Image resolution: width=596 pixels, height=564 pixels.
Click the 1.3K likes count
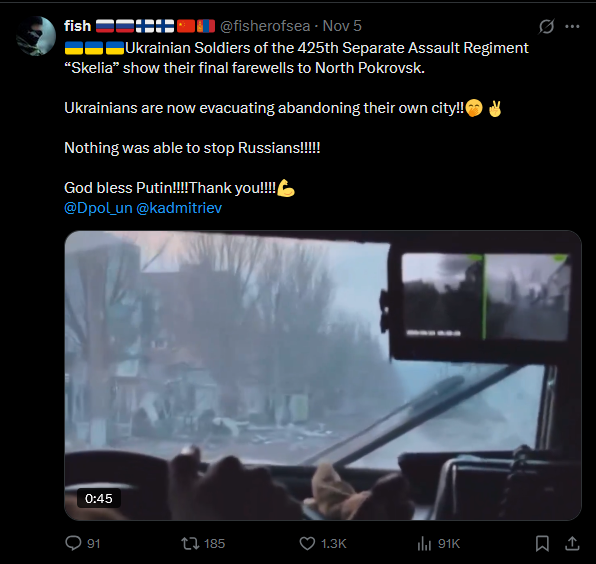tap(333, 544)
